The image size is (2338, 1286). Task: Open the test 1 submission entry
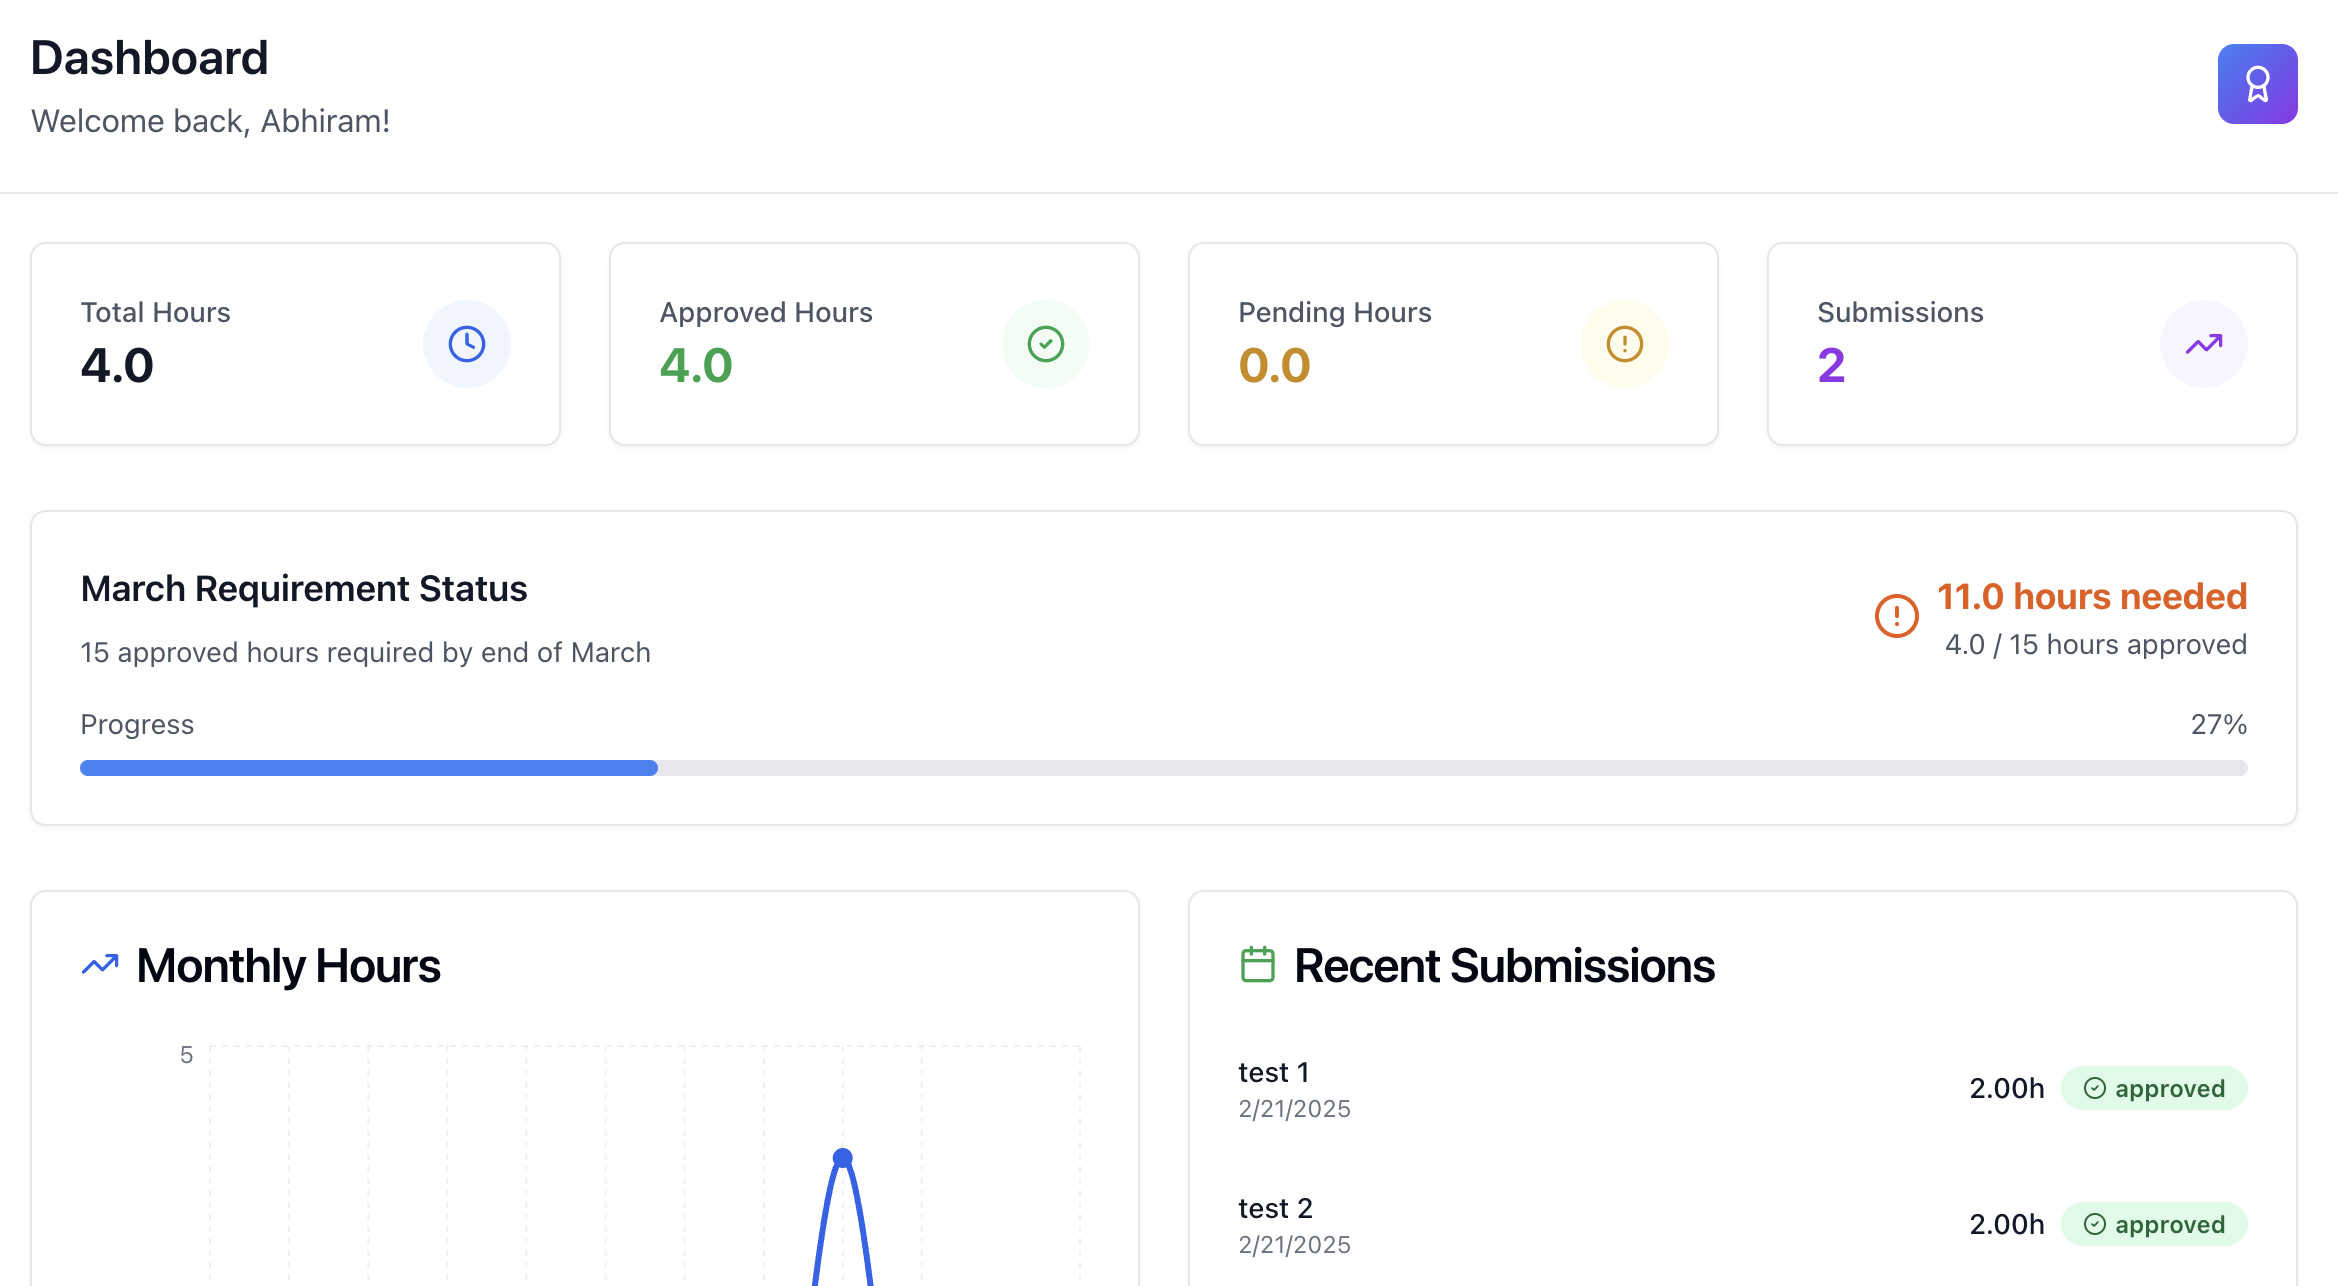click(1273, 1071)
